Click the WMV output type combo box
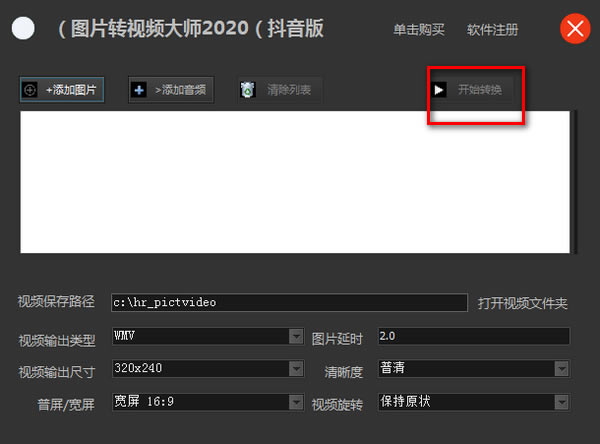Viewport: 600px width, 444px height. pos(208,336)
